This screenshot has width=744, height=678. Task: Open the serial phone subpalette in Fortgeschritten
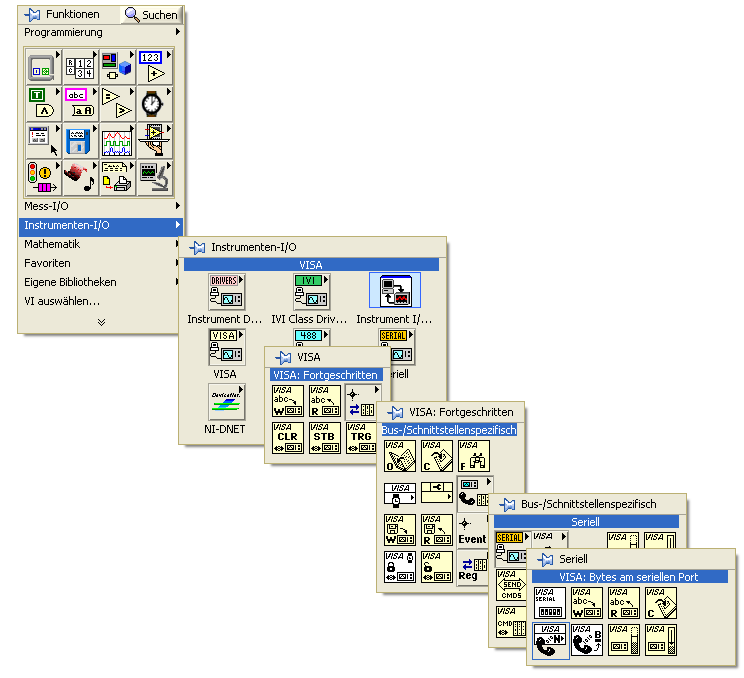point(474,493)
